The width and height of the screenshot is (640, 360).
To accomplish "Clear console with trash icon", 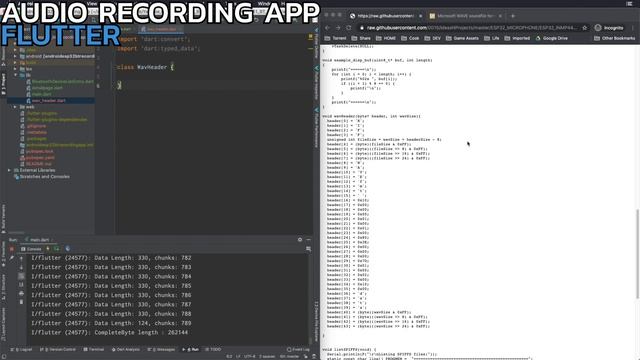I will pos(21,302).
